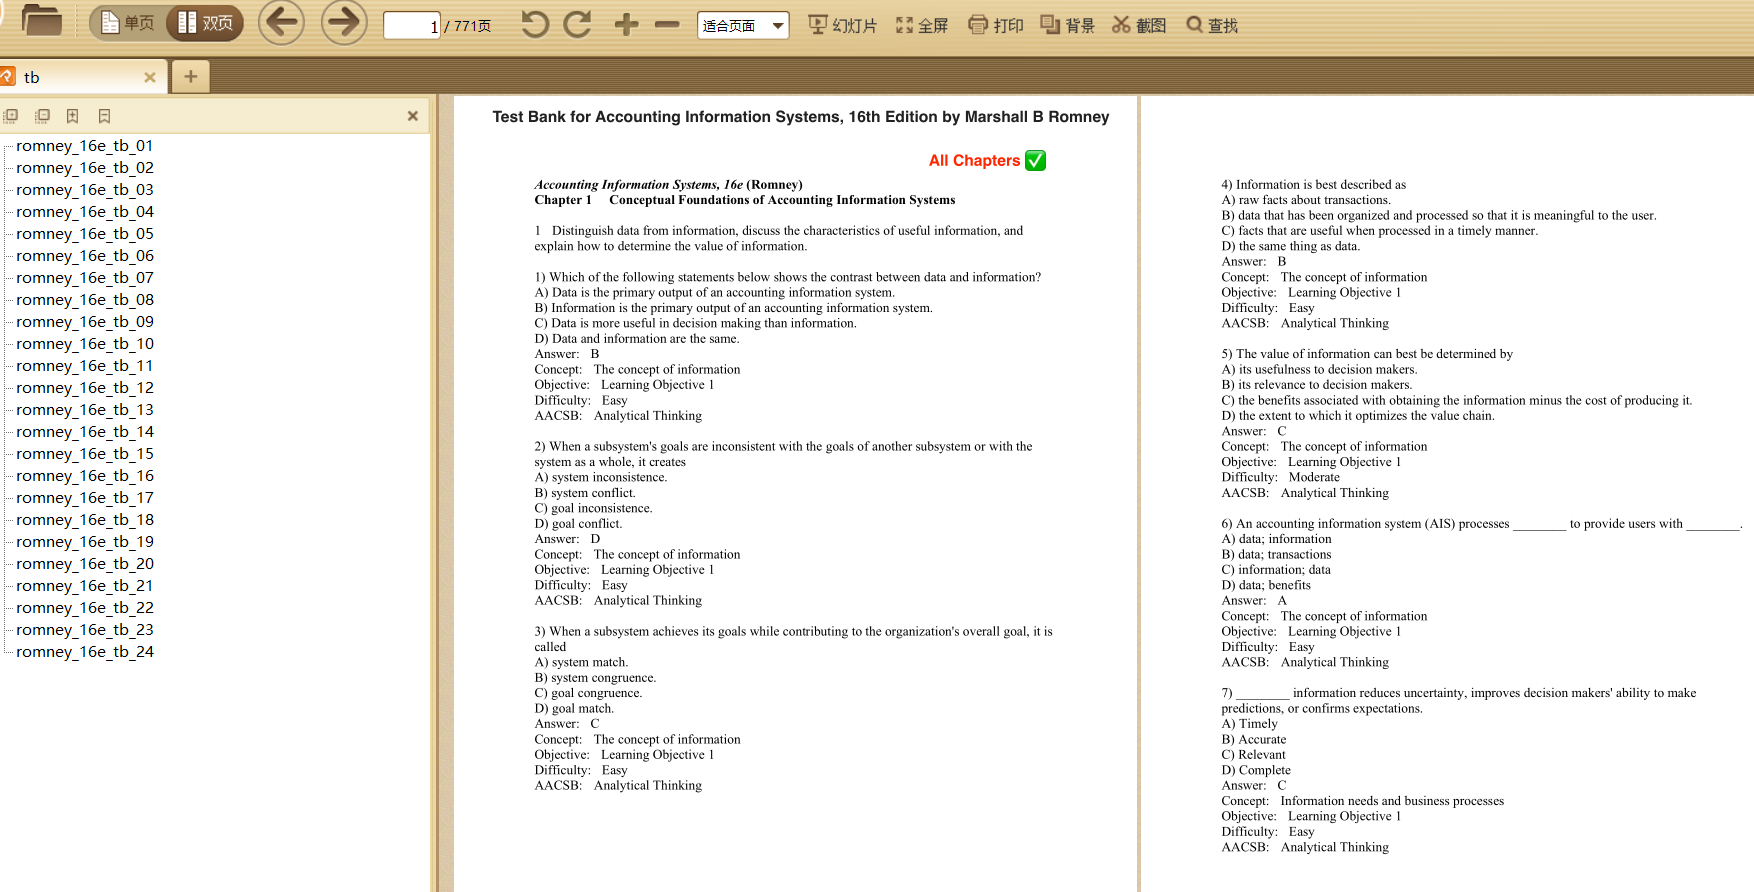Open the 适合页面 zoom dropdown

743,25
